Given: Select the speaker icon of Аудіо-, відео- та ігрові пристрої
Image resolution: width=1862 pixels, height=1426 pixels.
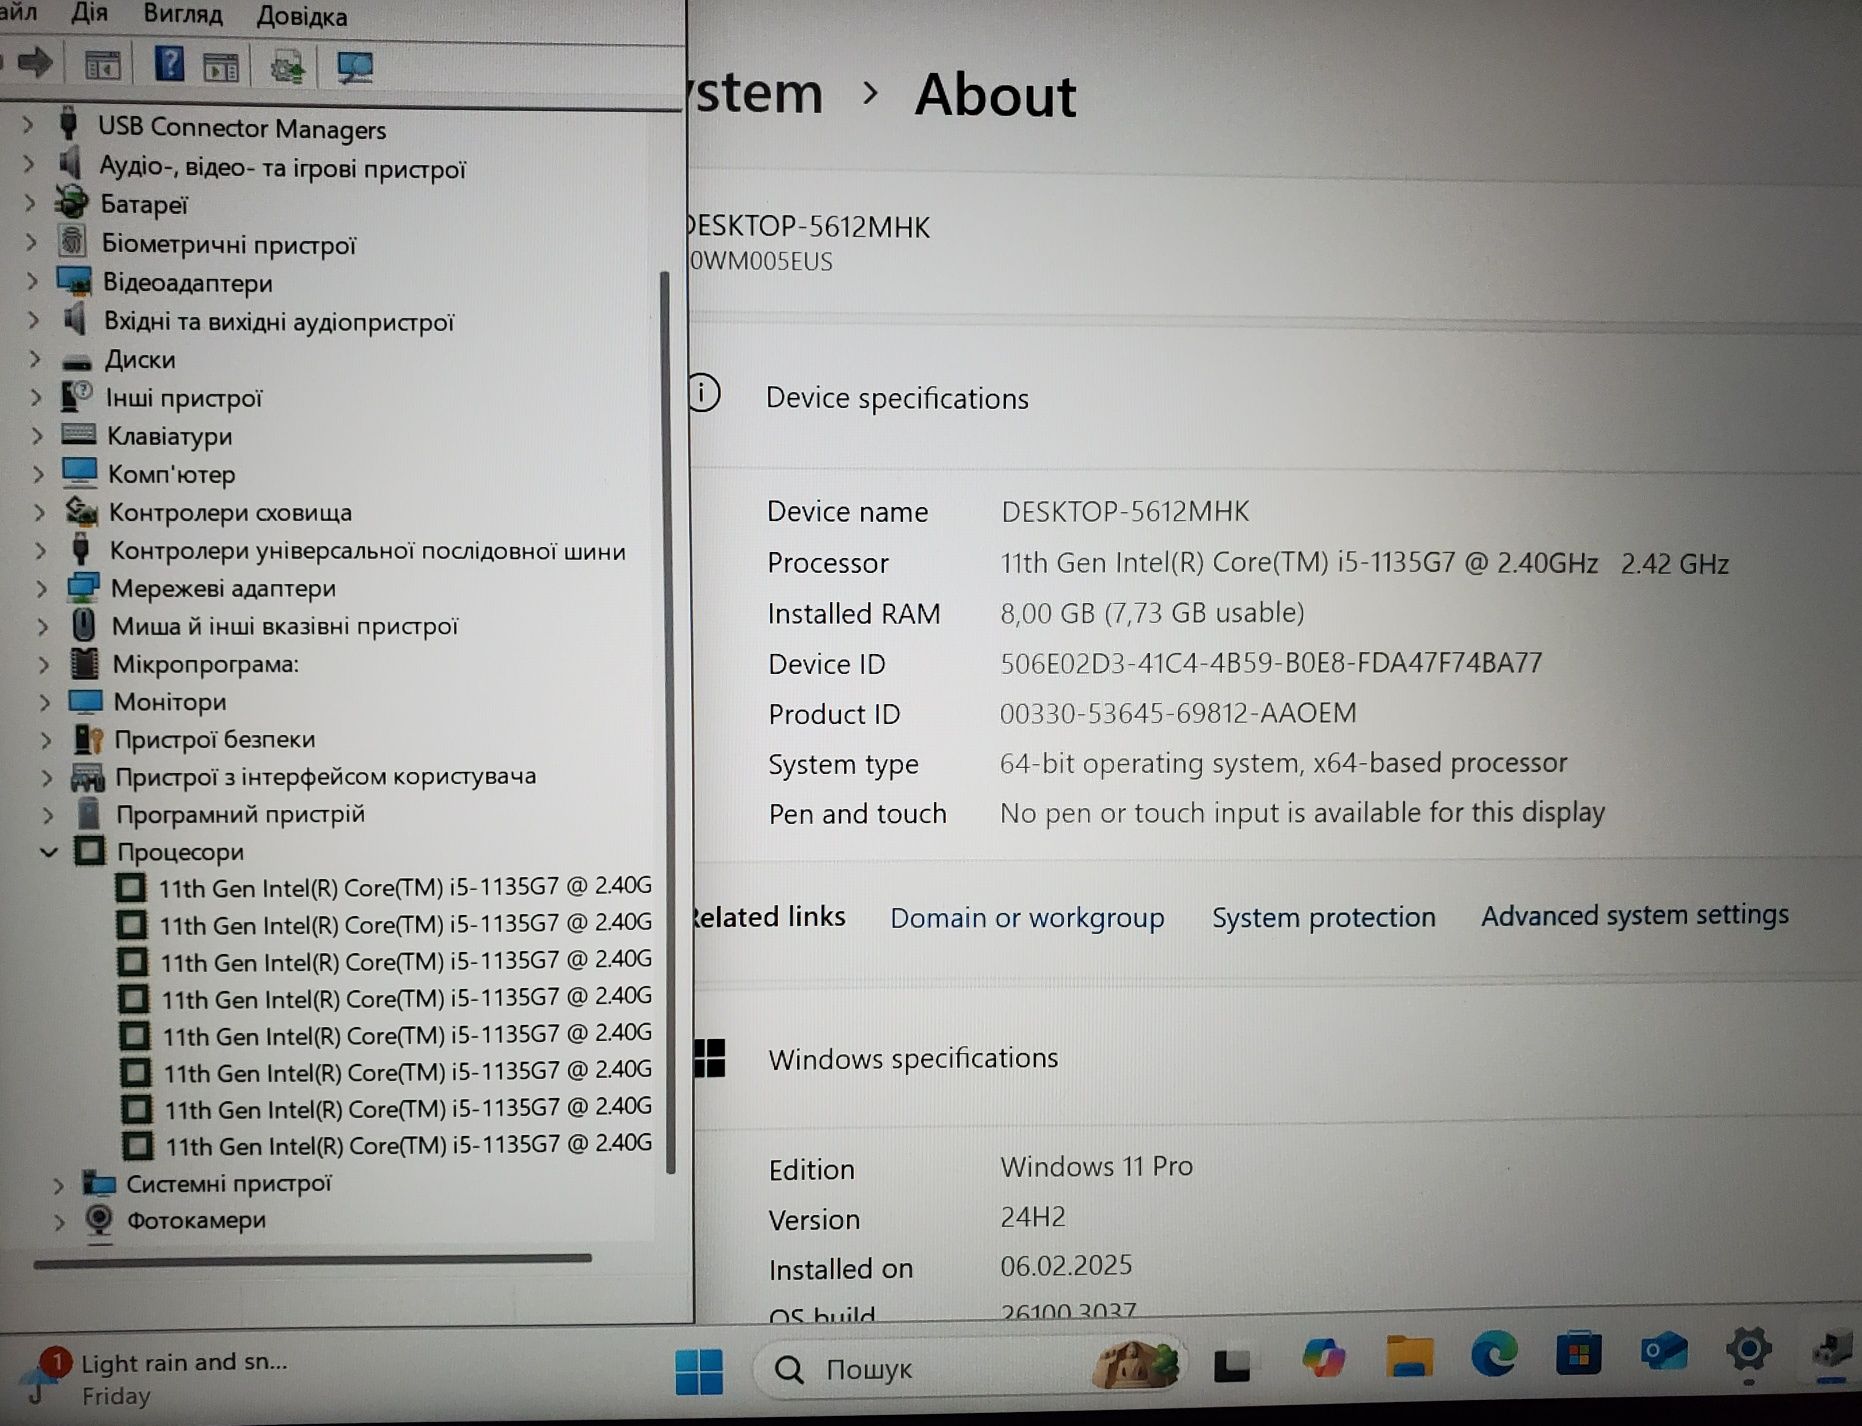Looking at the screenshot, I should [x=70, y=164].
